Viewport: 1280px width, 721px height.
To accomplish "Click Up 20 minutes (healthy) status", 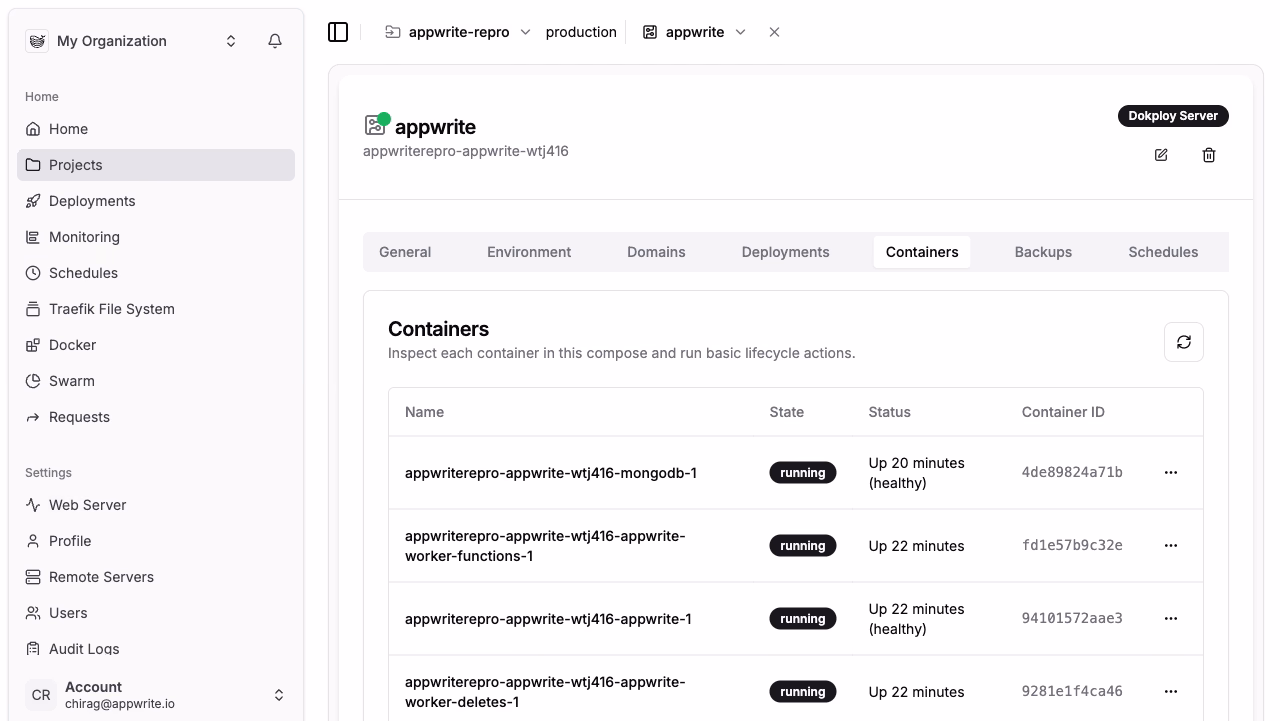I will click(x=917, y=473).
